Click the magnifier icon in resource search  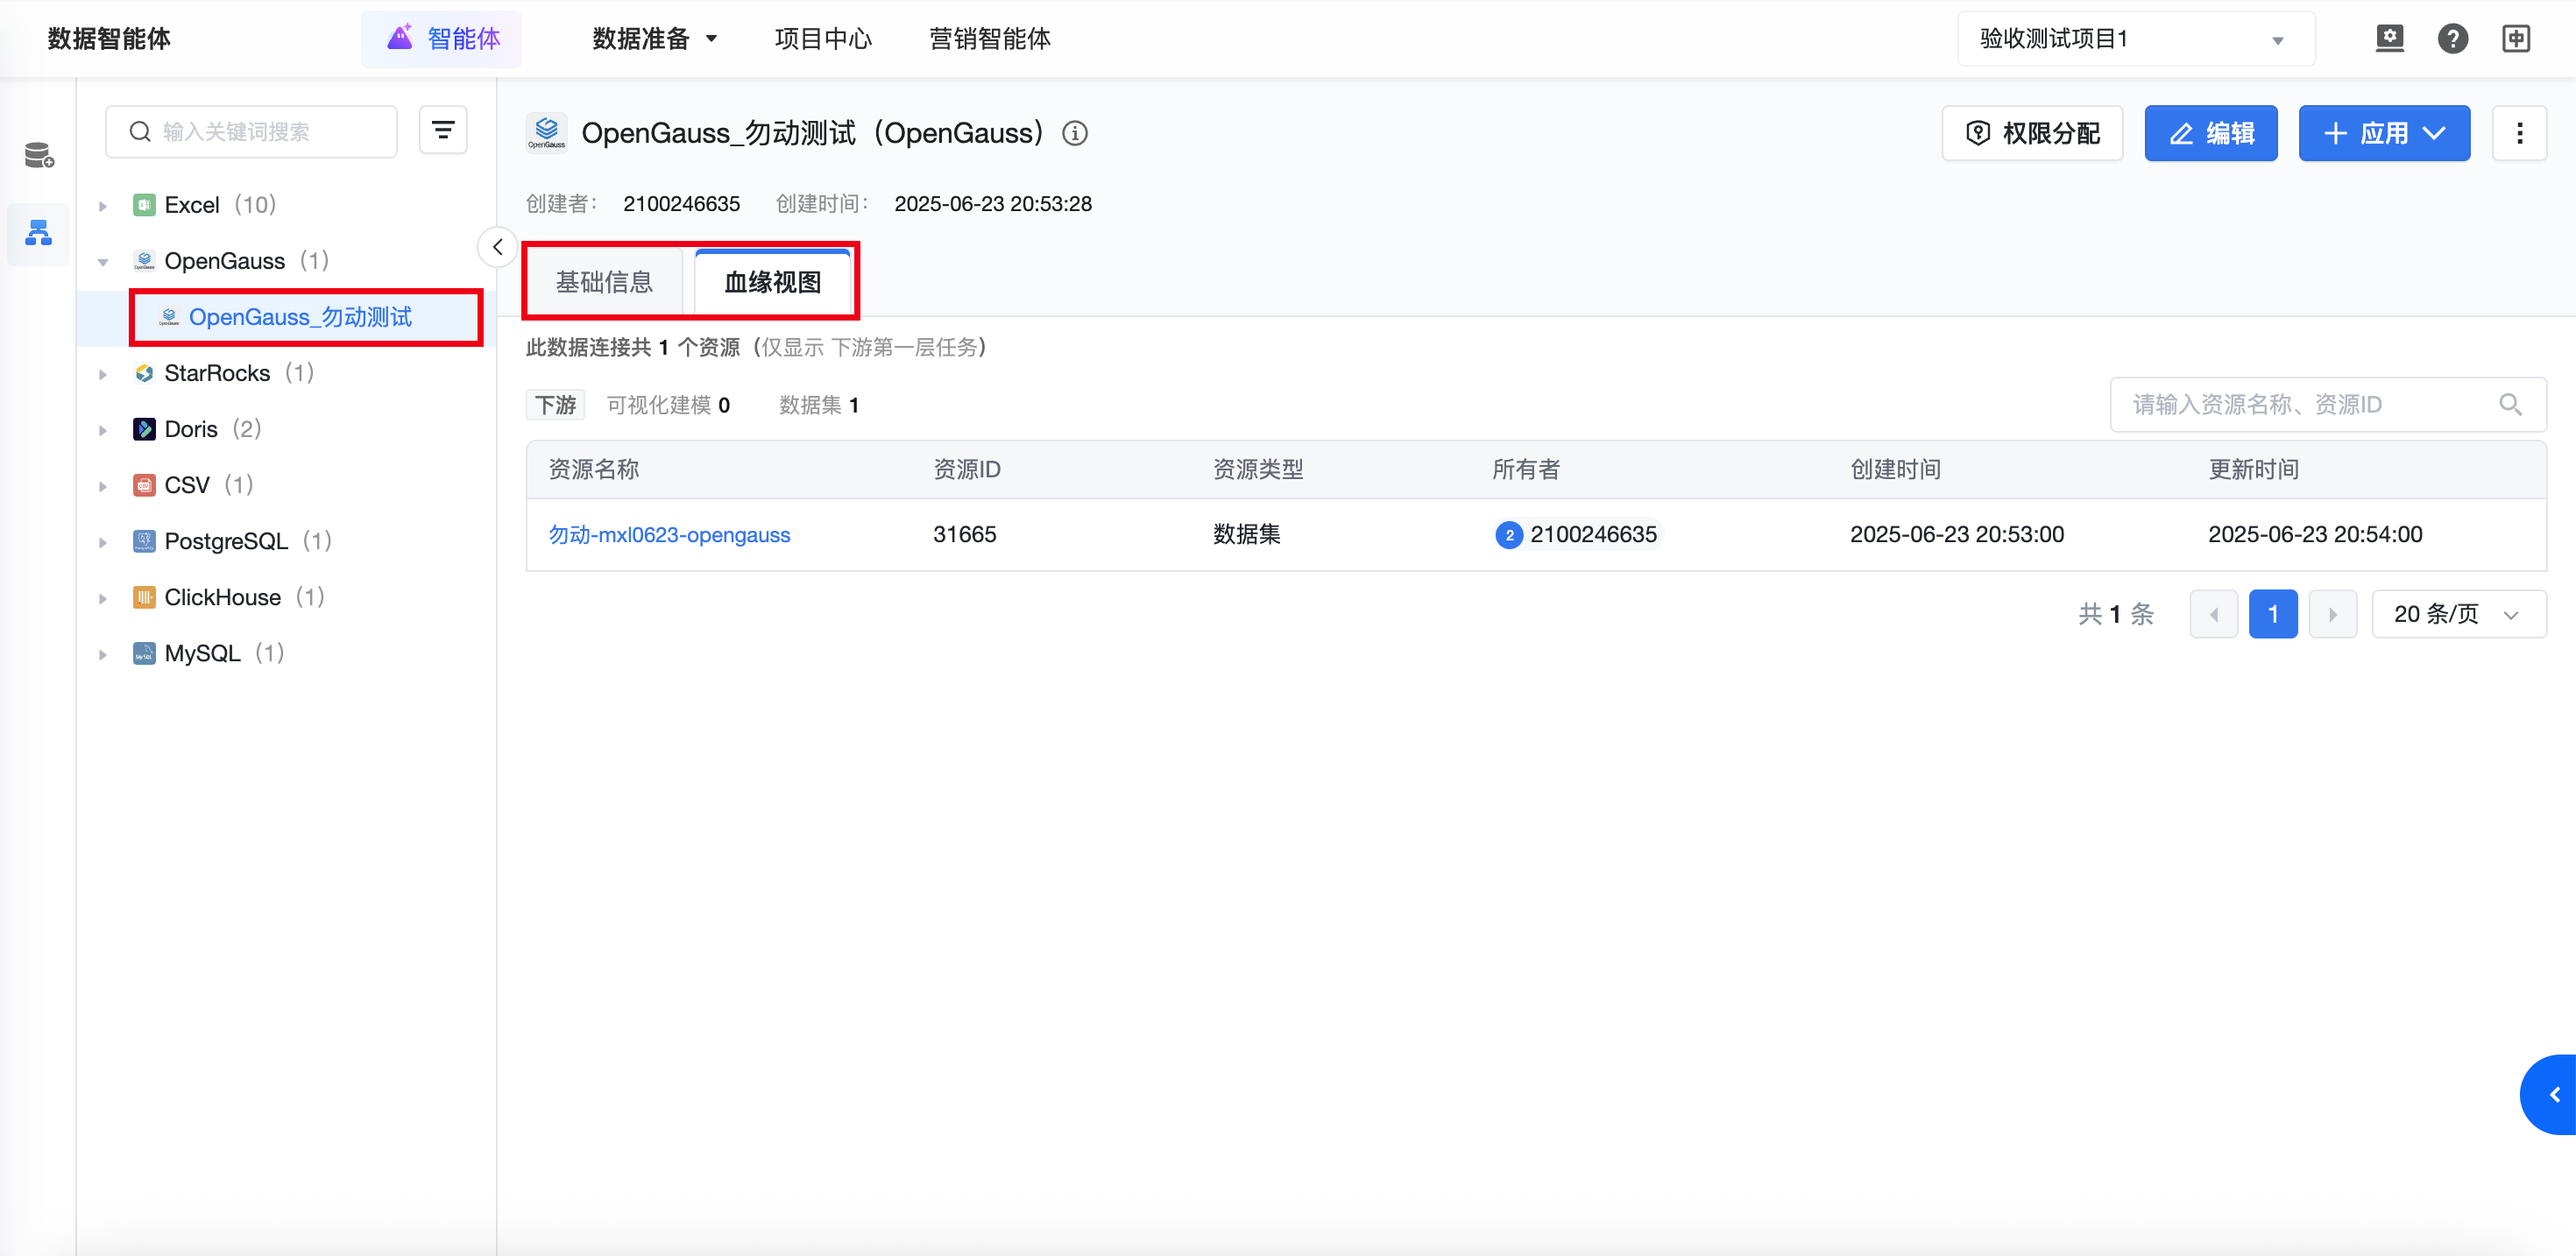[x=2509, y=404]
